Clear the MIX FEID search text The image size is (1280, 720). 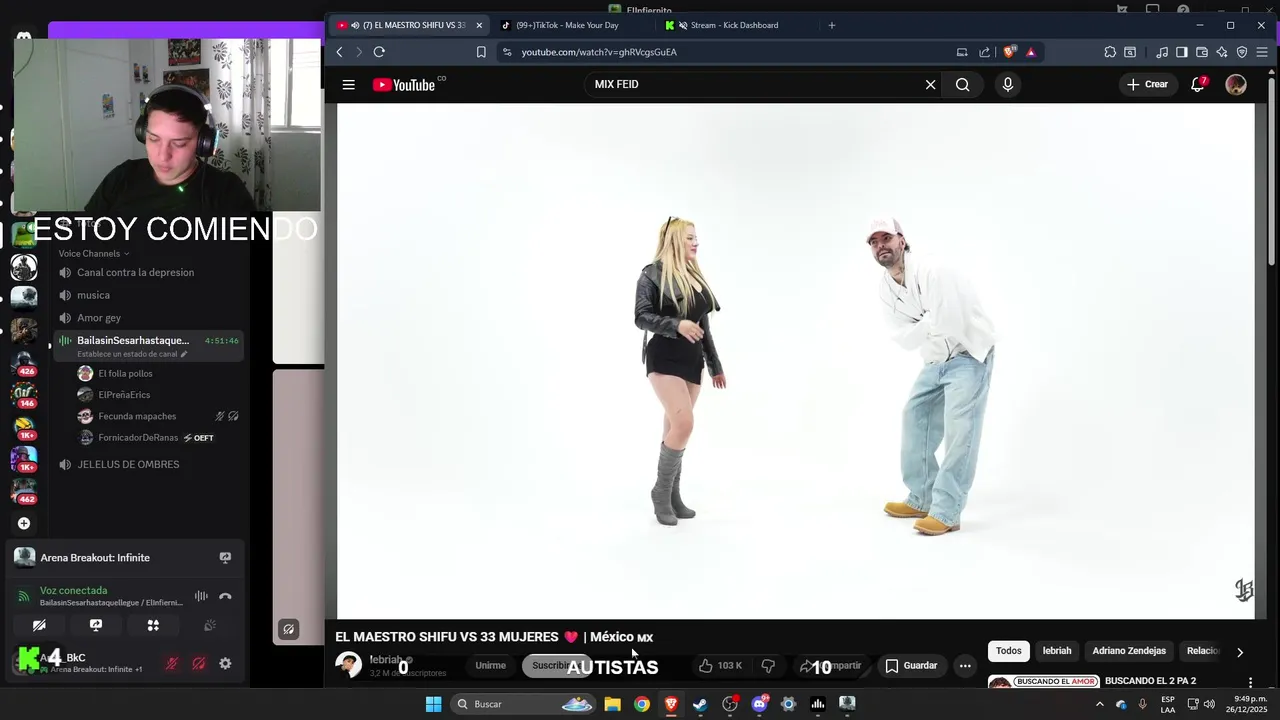tap(930, 85)
